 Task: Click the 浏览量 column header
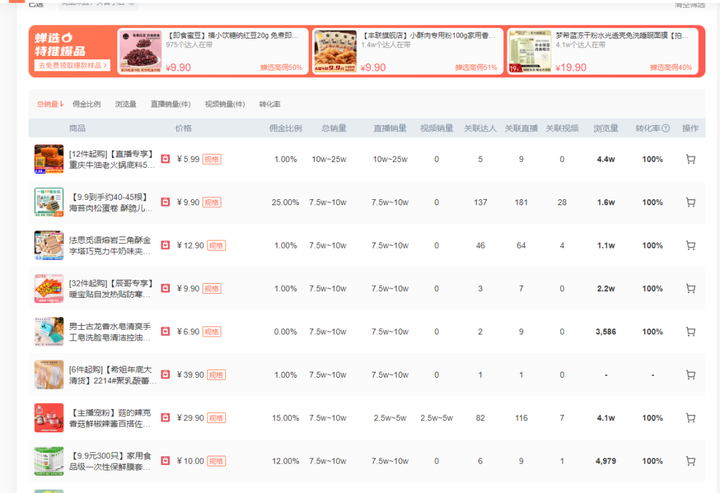pos(606,129)
